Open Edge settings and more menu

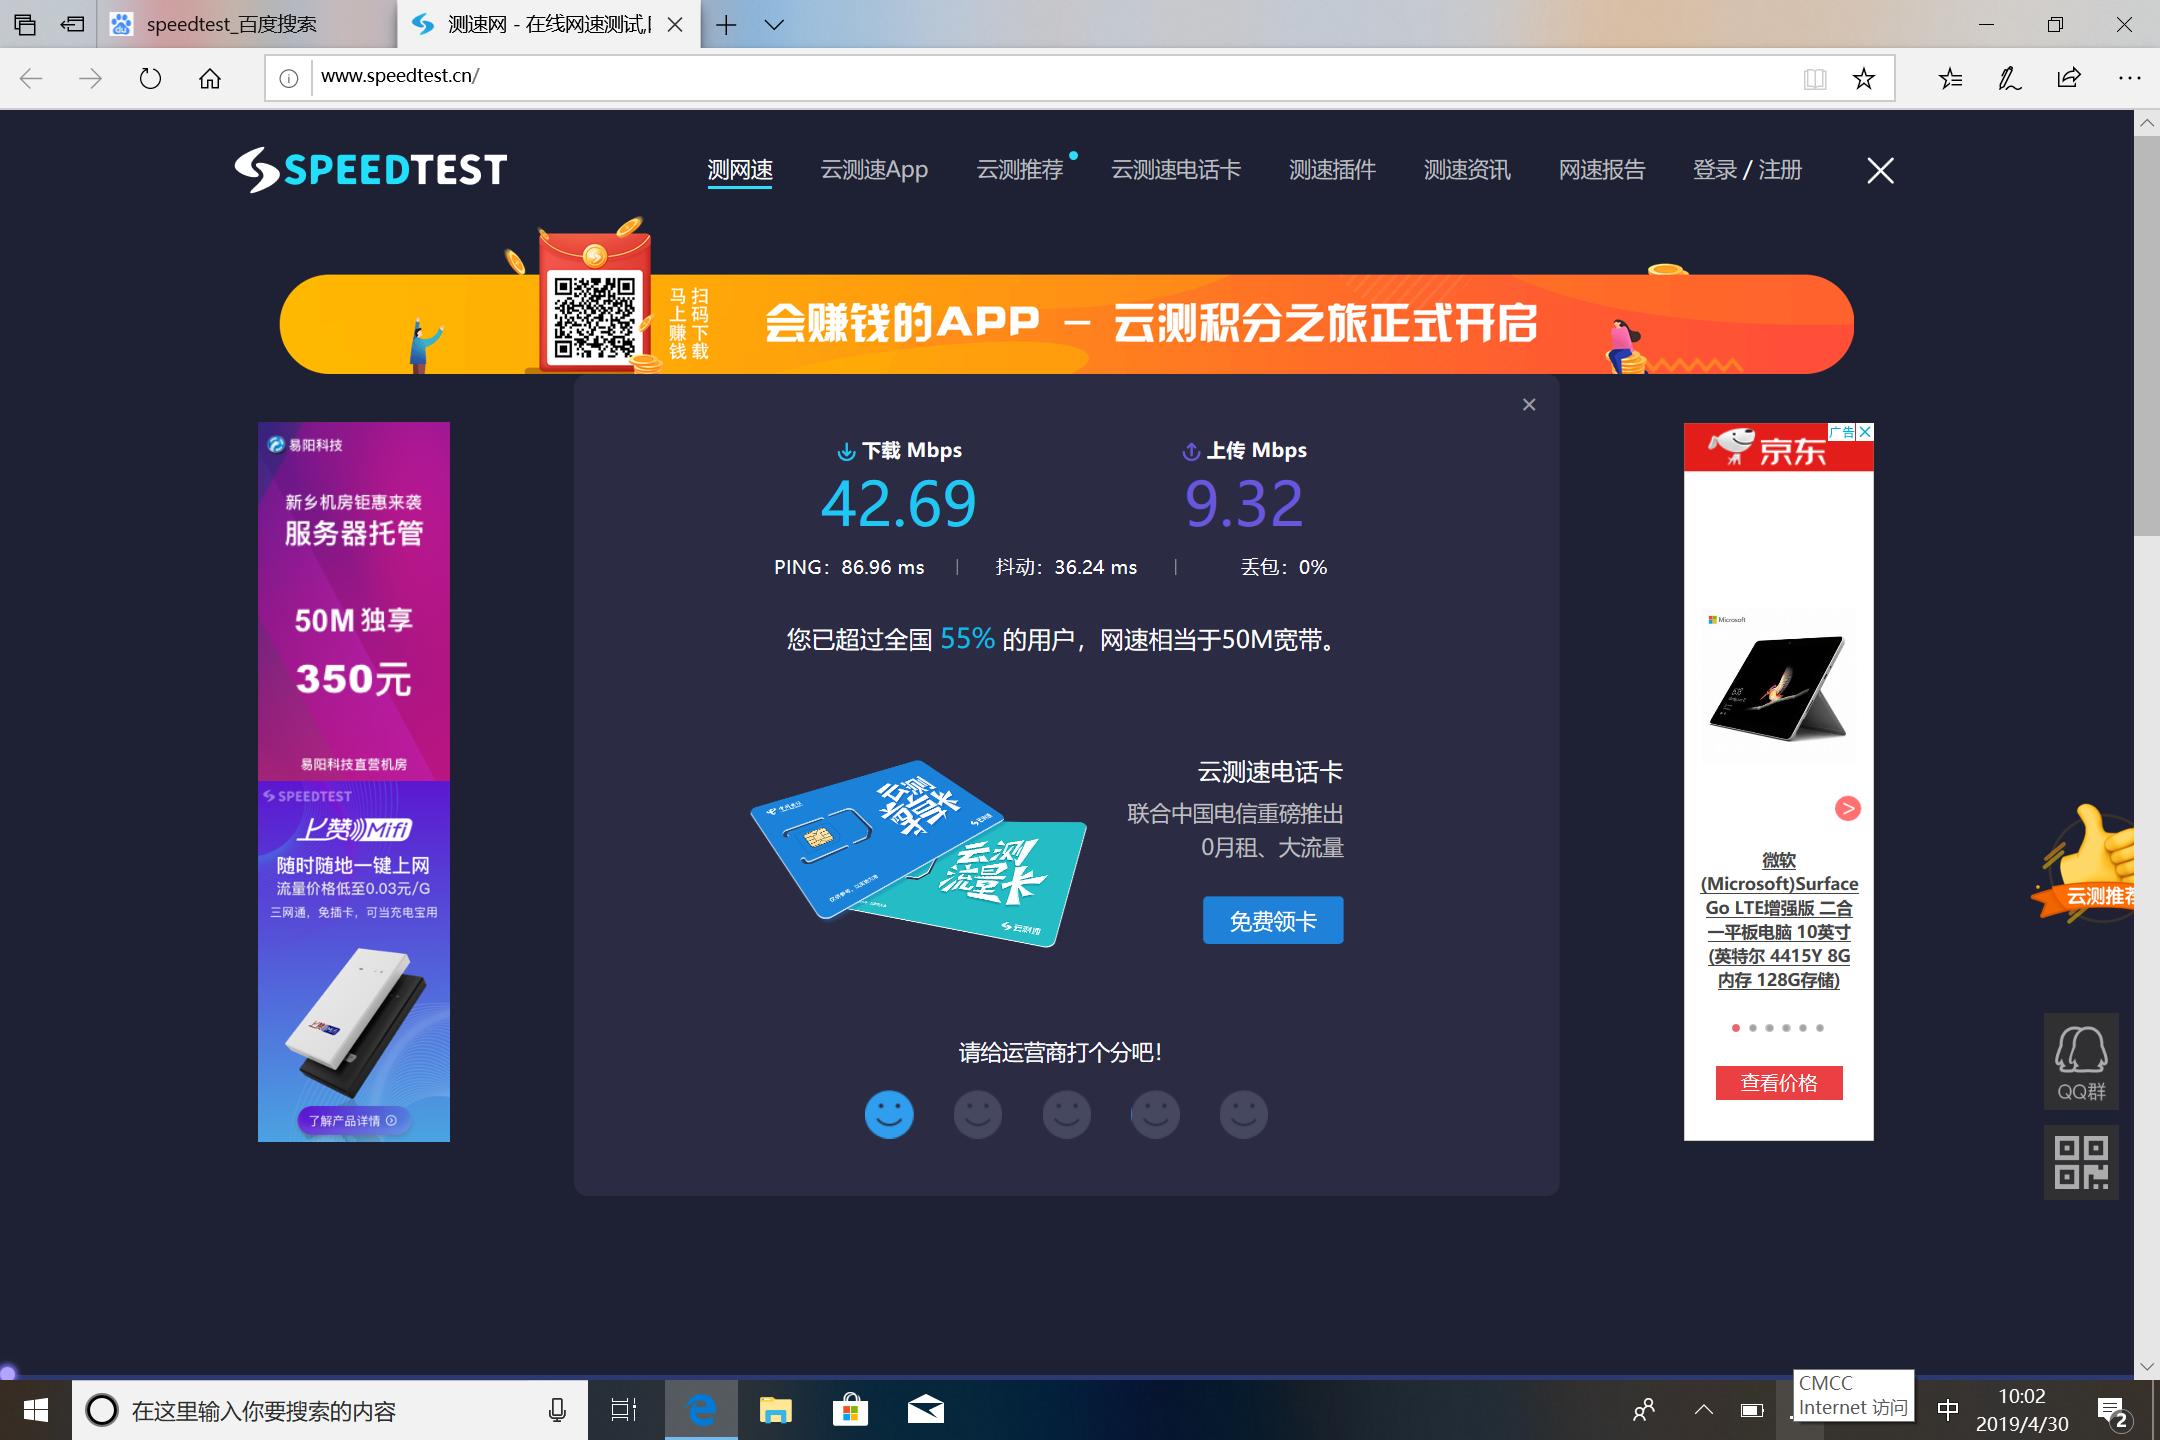click(x=2128, y=77)
